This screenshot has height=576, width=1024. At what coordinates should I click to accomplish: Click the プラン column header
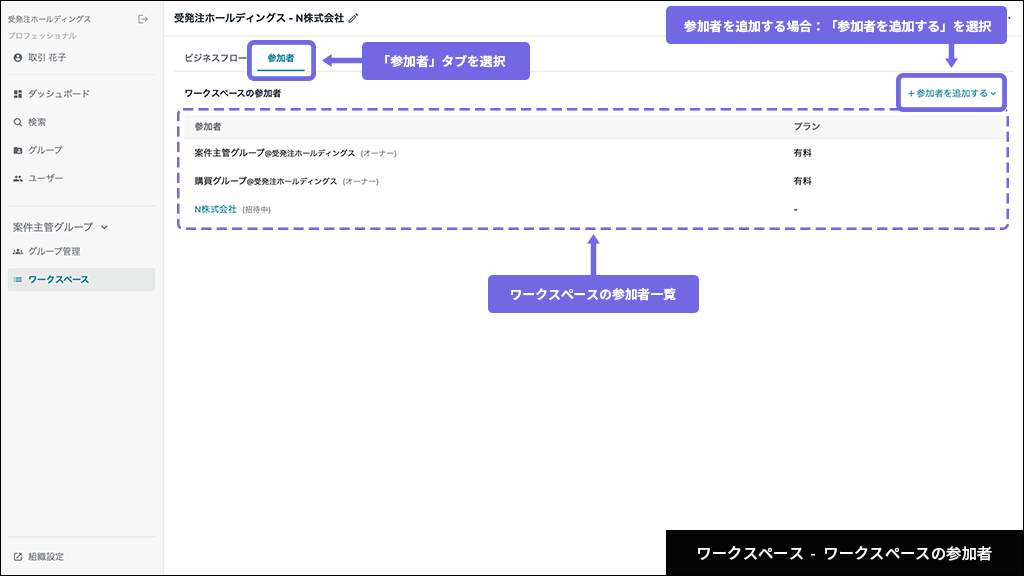(x=807, y=127)
